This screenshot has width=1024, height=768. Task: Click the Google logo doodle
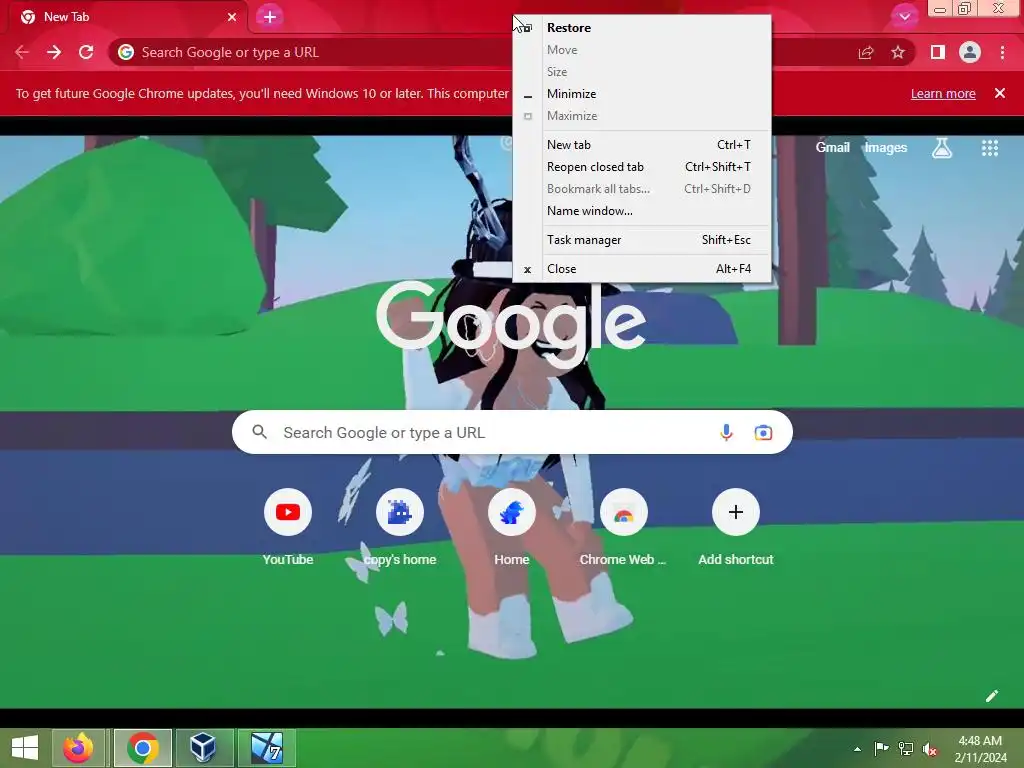tap(511, 324)
